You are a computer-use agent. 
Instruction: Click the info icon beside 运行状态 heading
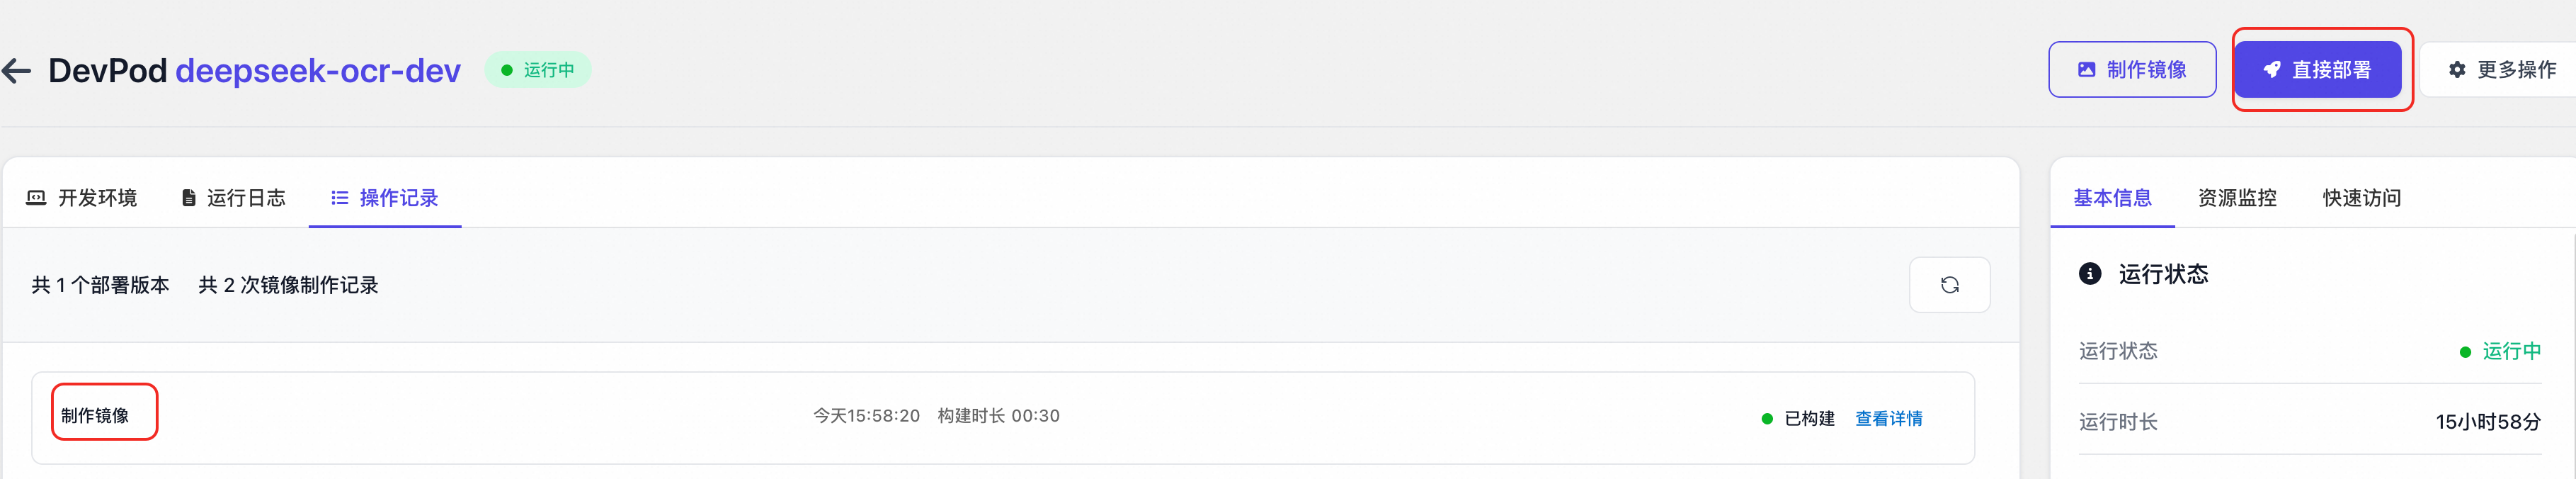2089,274
